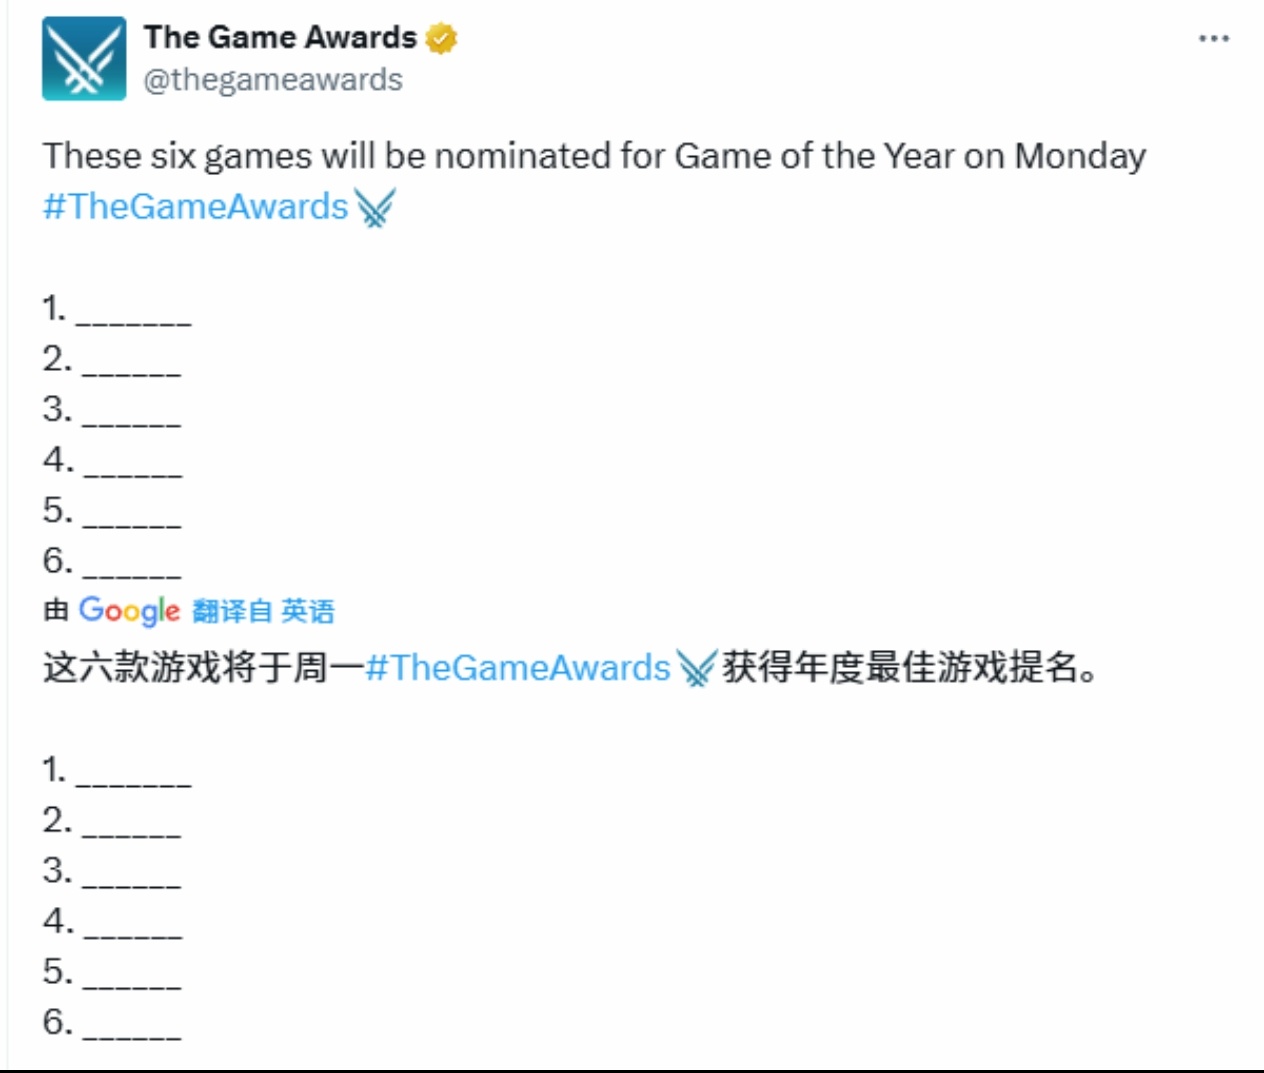
Task: Click the translated text 获得年度最佳游戏提名
Action: point(908,667)
